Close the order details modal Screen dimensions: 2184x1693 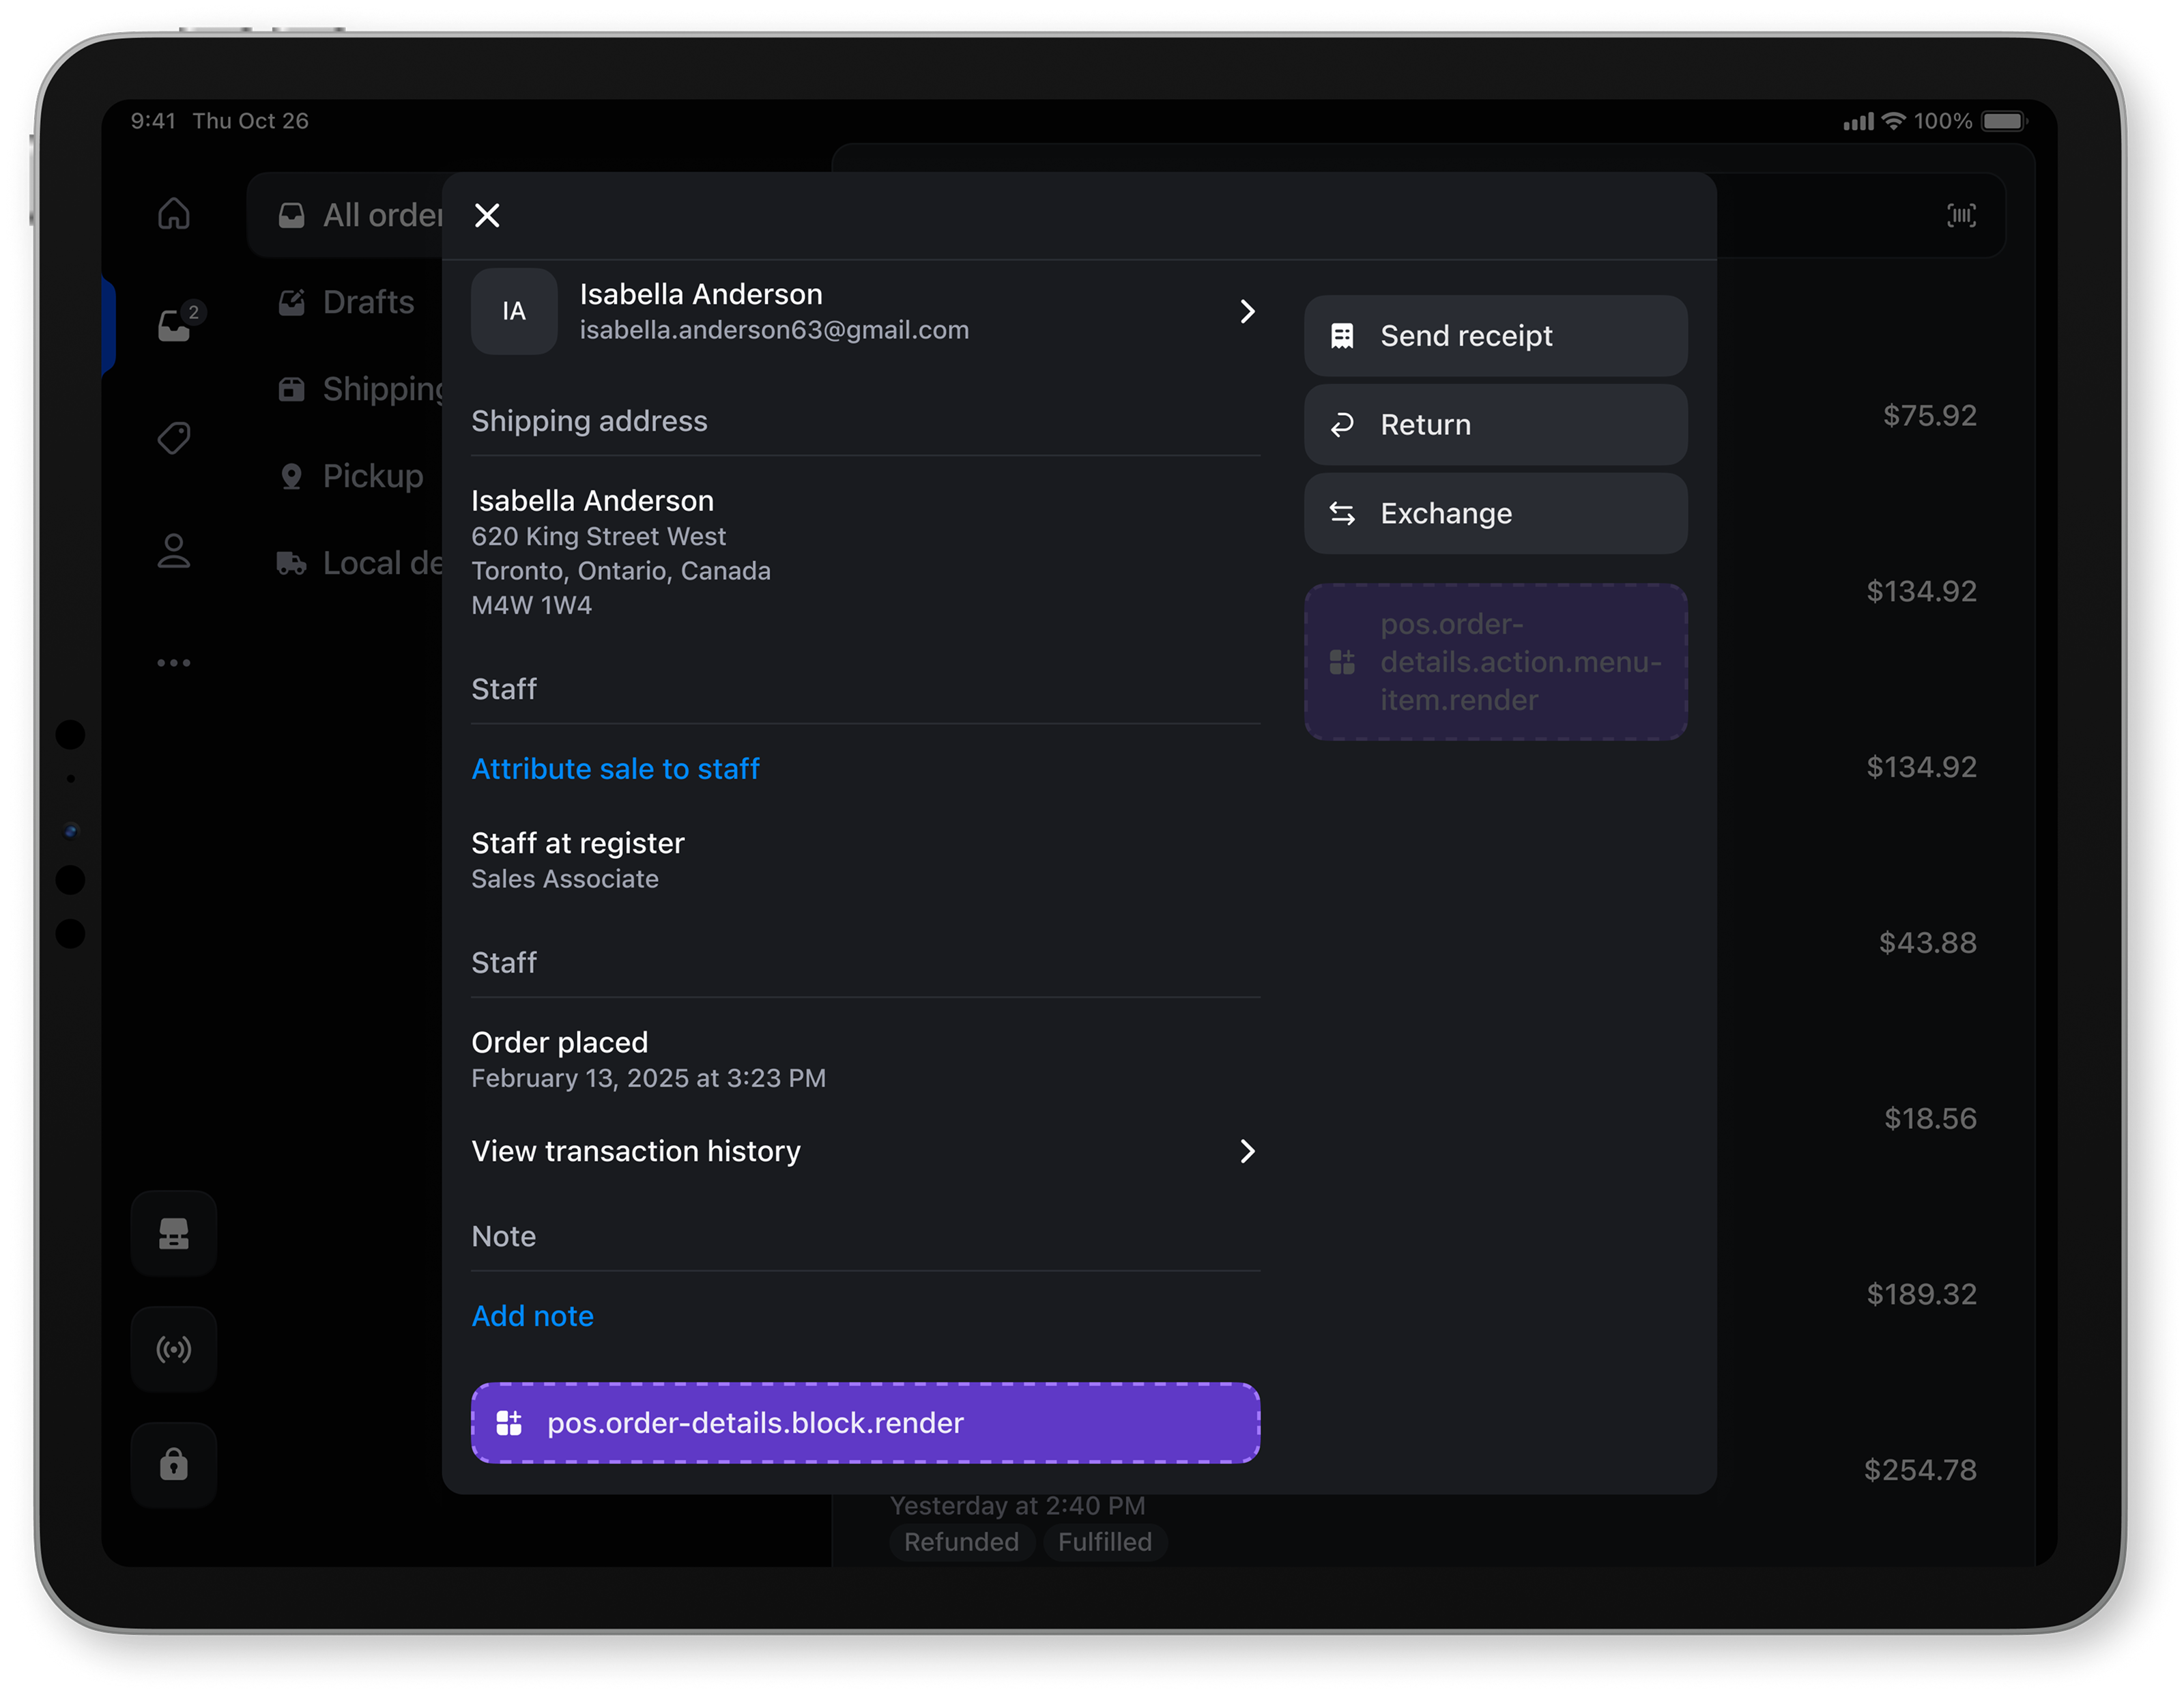487,215
